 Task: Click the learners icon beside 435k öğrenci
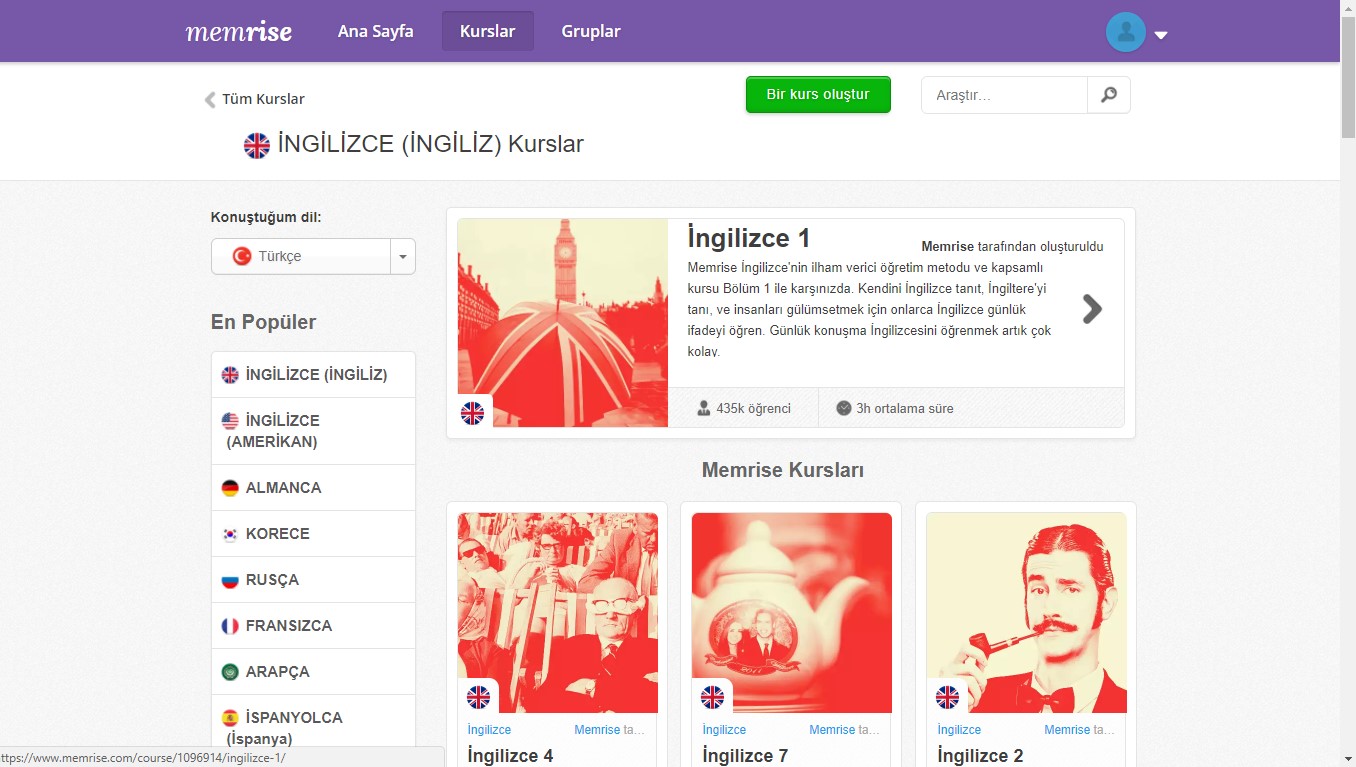point(704,408)
